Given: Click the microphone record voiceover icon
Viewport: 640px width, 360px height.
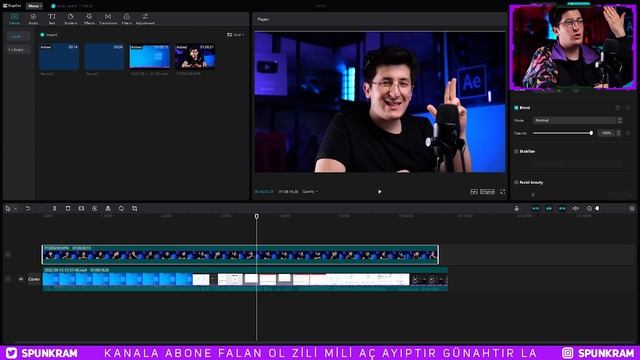Looking at the screenshot, I should tap(516, 209).
